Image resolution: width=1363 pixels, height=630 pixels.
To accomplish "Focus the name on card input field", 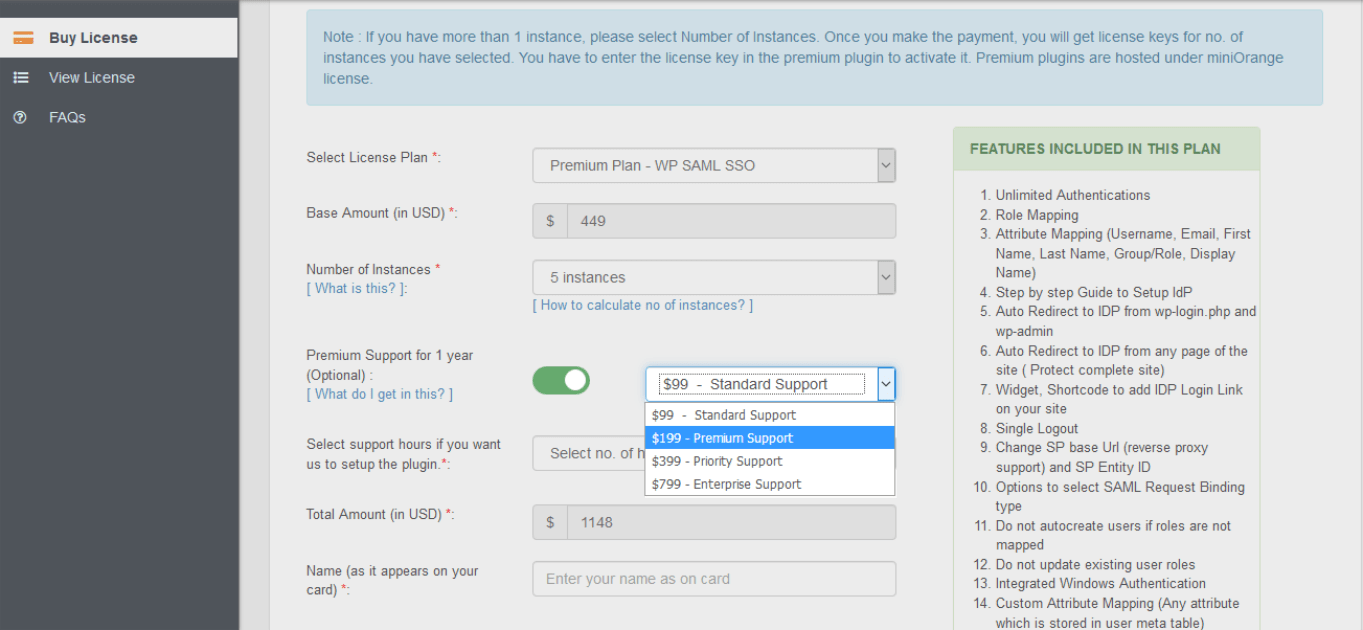I will [714, 579].
